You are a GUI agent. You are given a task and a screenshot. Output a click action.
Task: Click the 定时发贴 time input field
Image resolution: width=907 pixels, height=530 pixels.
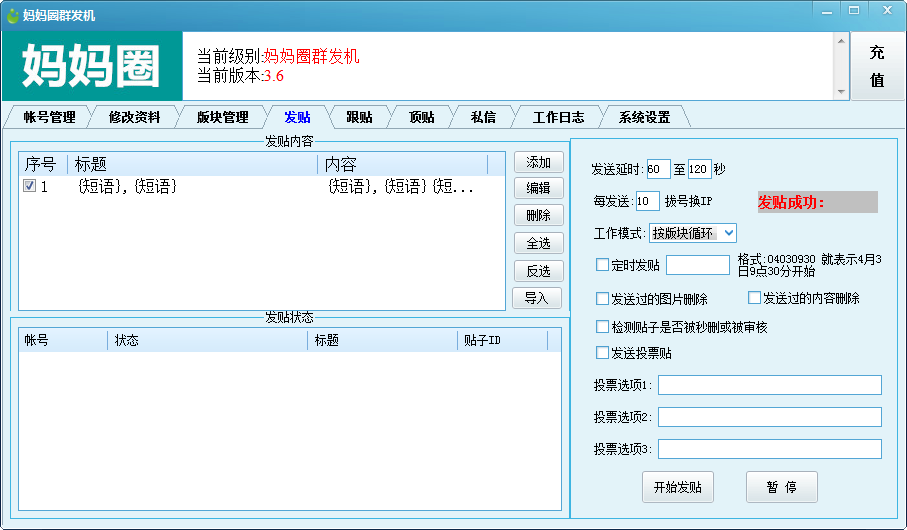698,265
